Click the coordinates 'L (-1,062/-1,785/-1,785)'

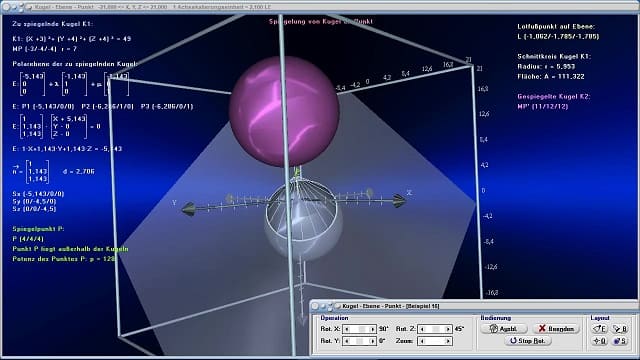558,36
